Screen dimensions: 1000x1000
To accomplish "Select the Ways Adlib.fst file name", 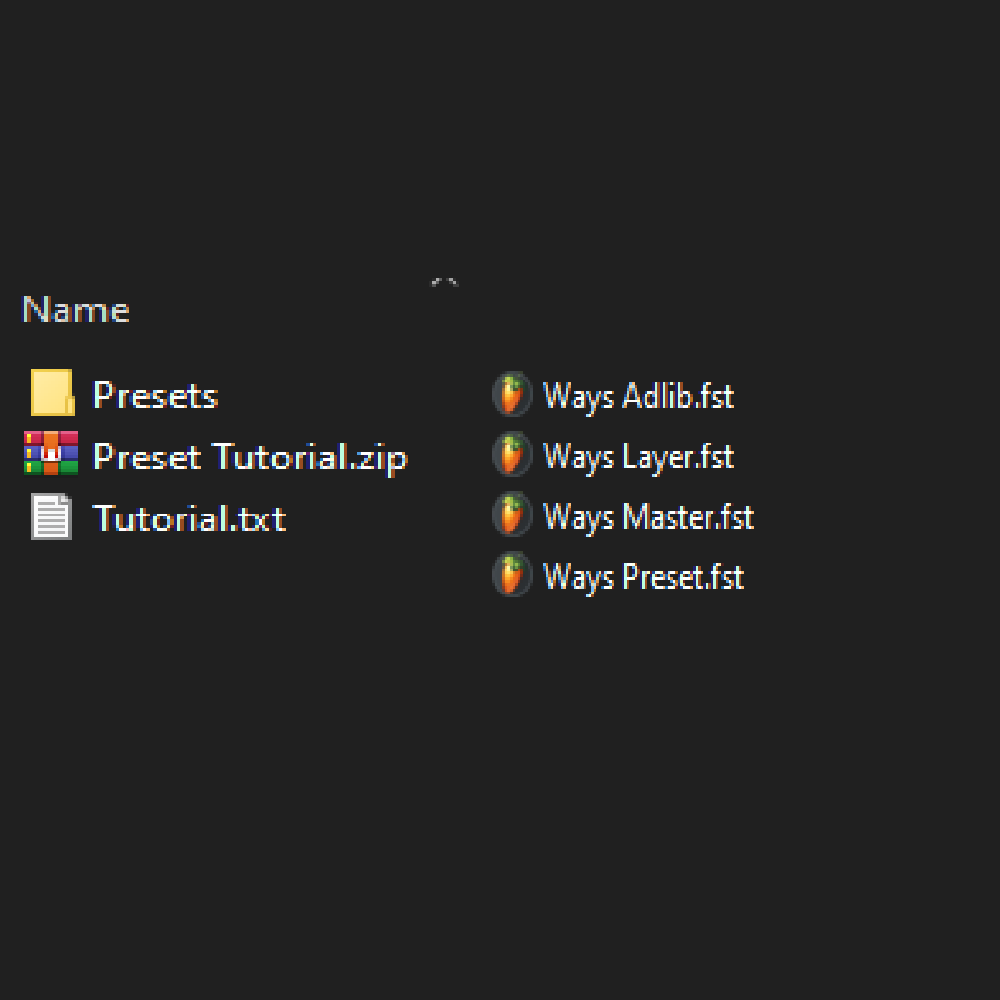I will pyautogui.click(x=638, y=396).
